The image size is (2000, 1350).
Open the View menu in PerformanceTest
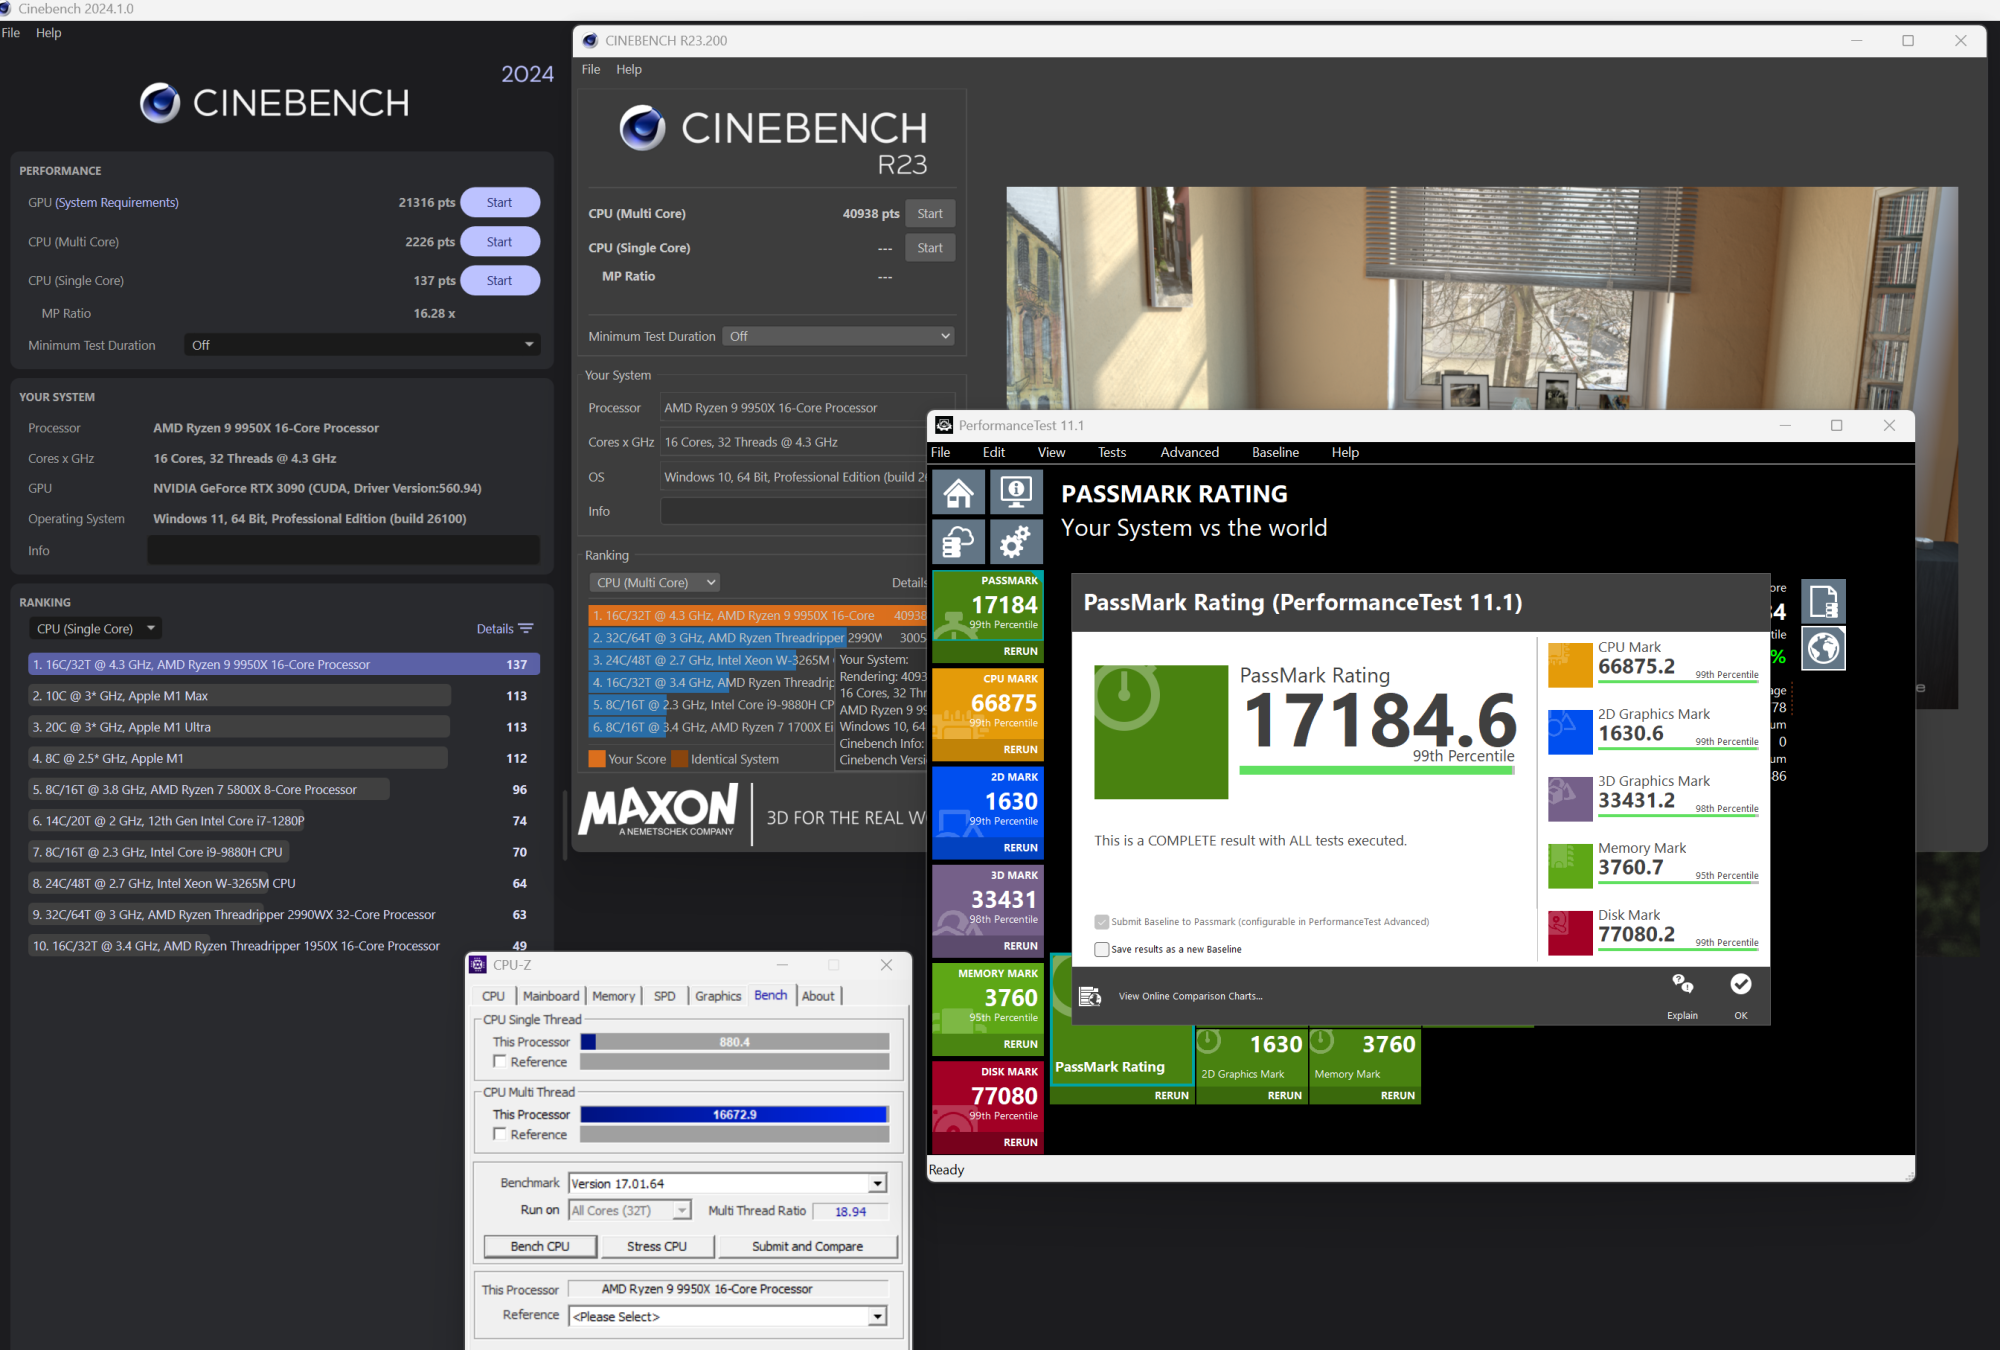point(1051,453)
